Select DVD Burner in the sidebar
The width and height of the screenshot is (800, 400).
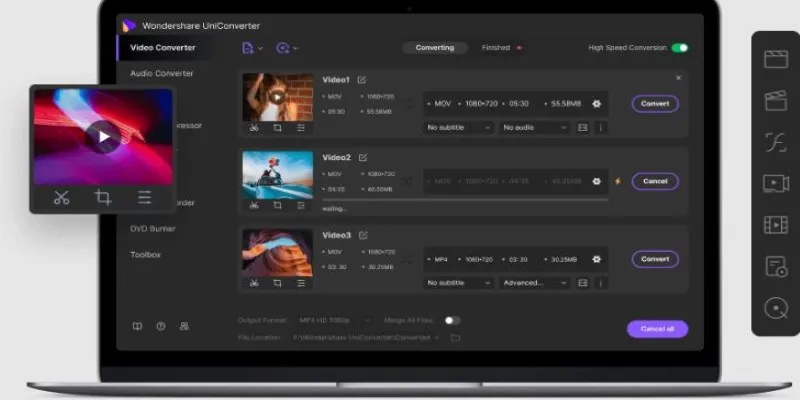[x=153, y=229]
